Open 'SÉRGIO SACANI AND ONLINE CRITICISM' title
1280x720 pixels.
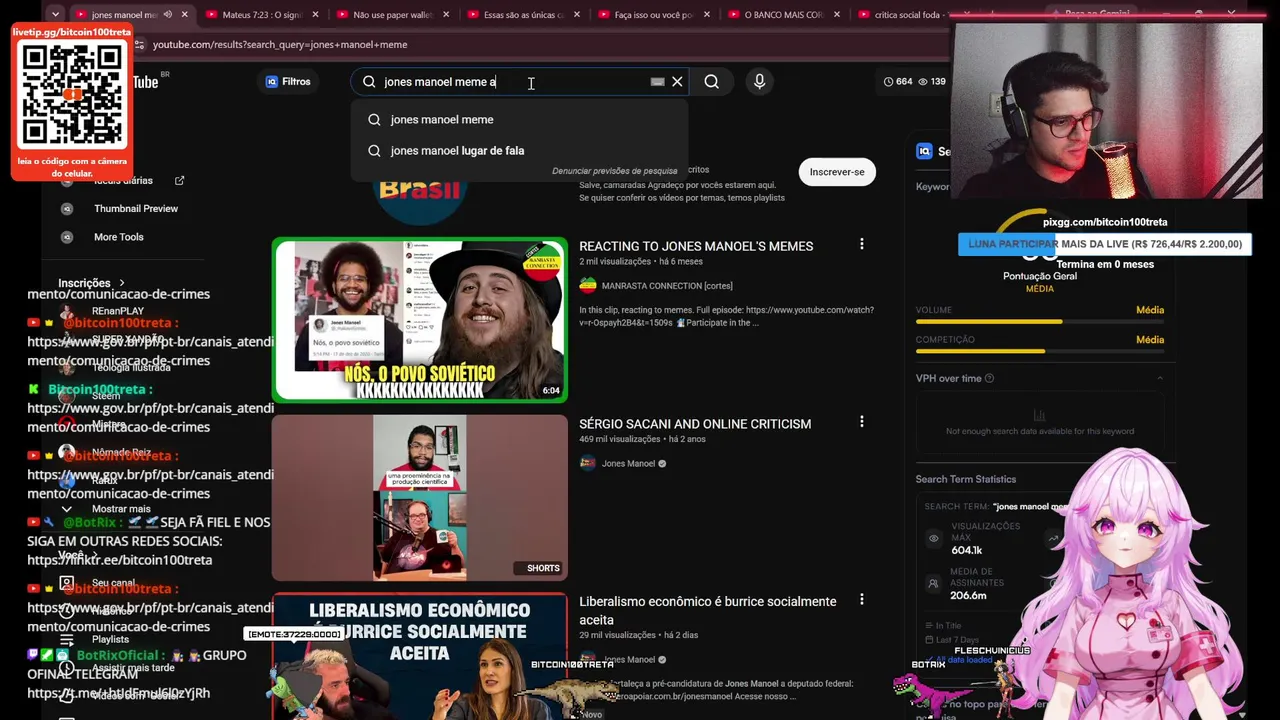click(x=695, y=424)
